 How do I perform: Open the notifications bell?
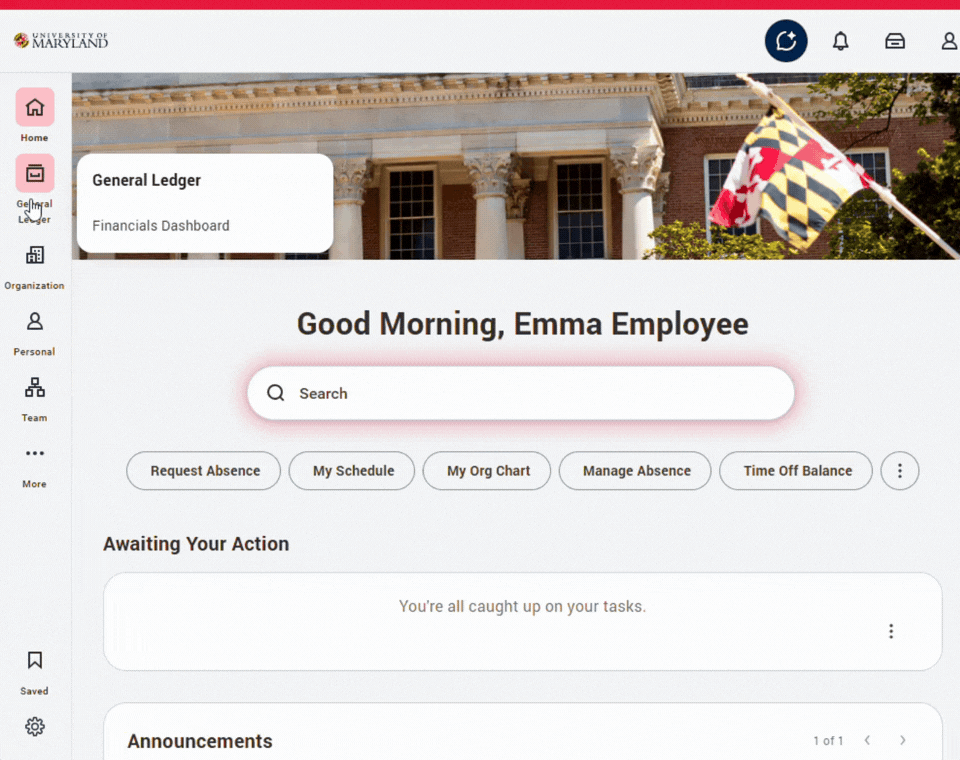[841, 41]
